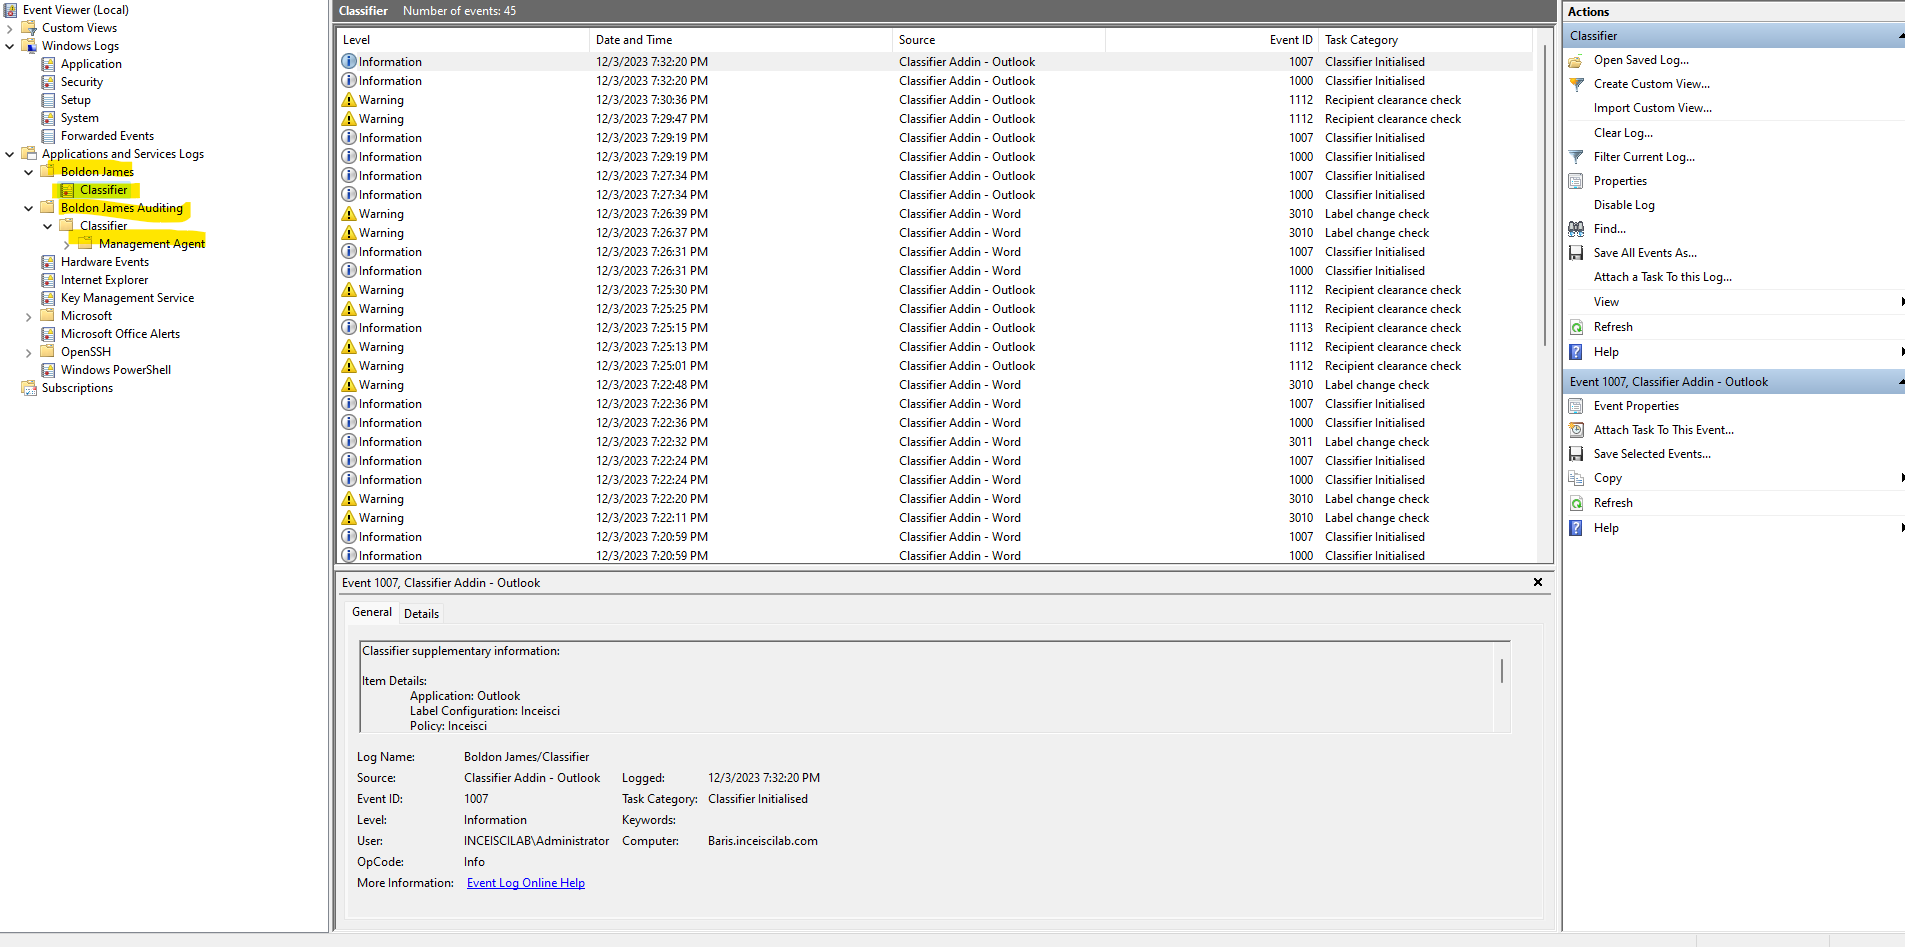This screenshot has width=1905, height=947.
Task: Collapse the Windows Logs tree node
Action: 10,46
